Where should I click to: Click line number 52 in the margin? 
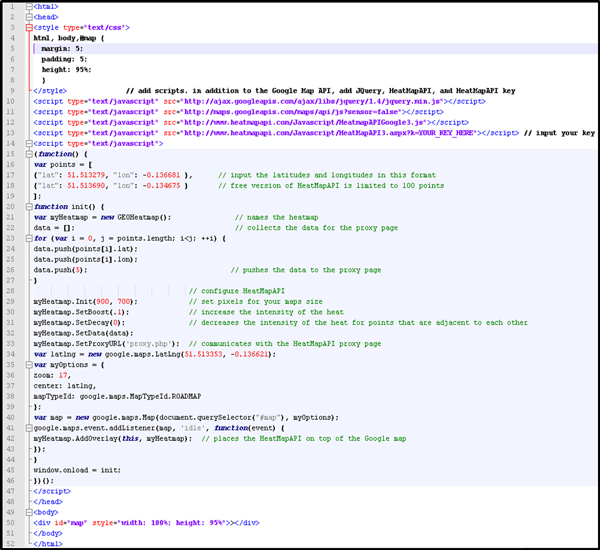pos(10,543)
